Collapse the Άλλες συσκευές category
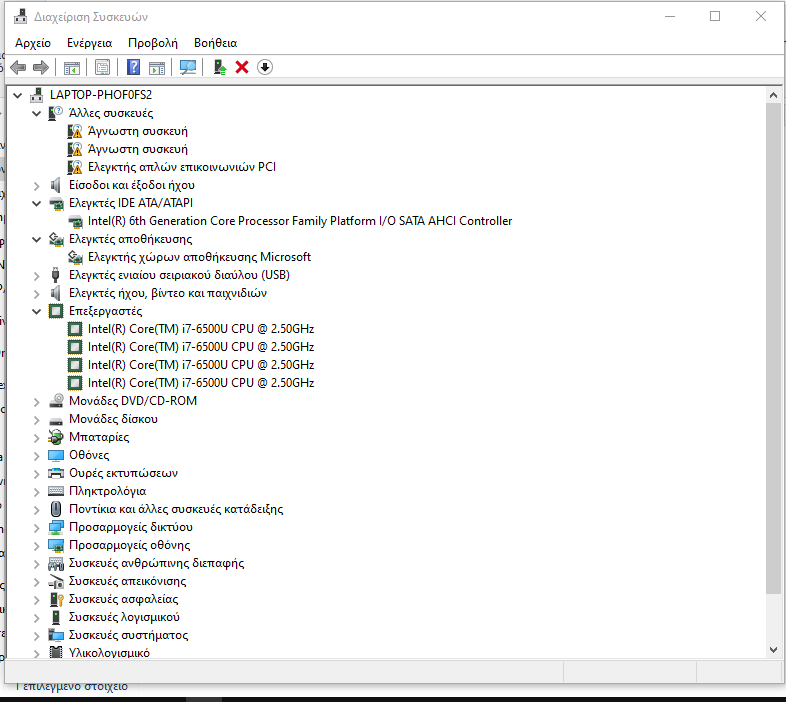 tap(37, 113)
